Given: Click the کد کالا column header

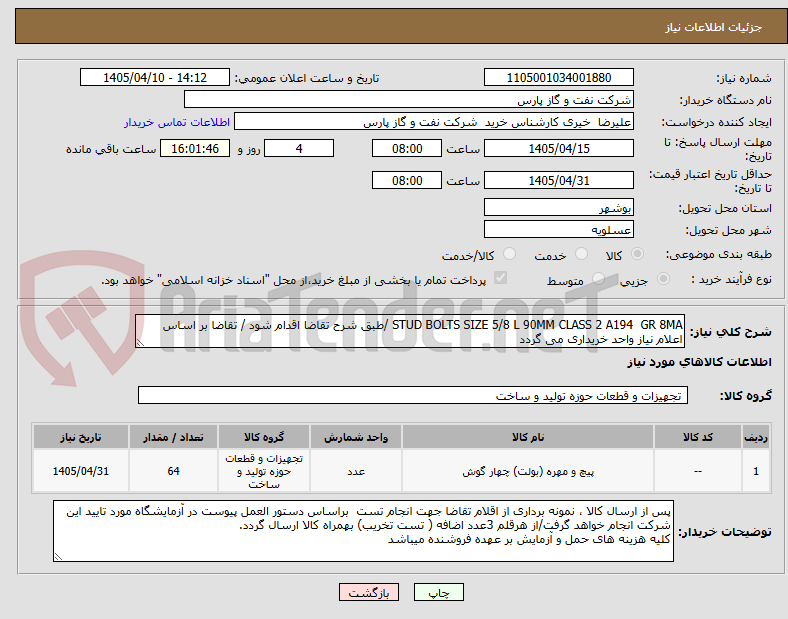Looking at the screenshot, I should coord(698,437).
